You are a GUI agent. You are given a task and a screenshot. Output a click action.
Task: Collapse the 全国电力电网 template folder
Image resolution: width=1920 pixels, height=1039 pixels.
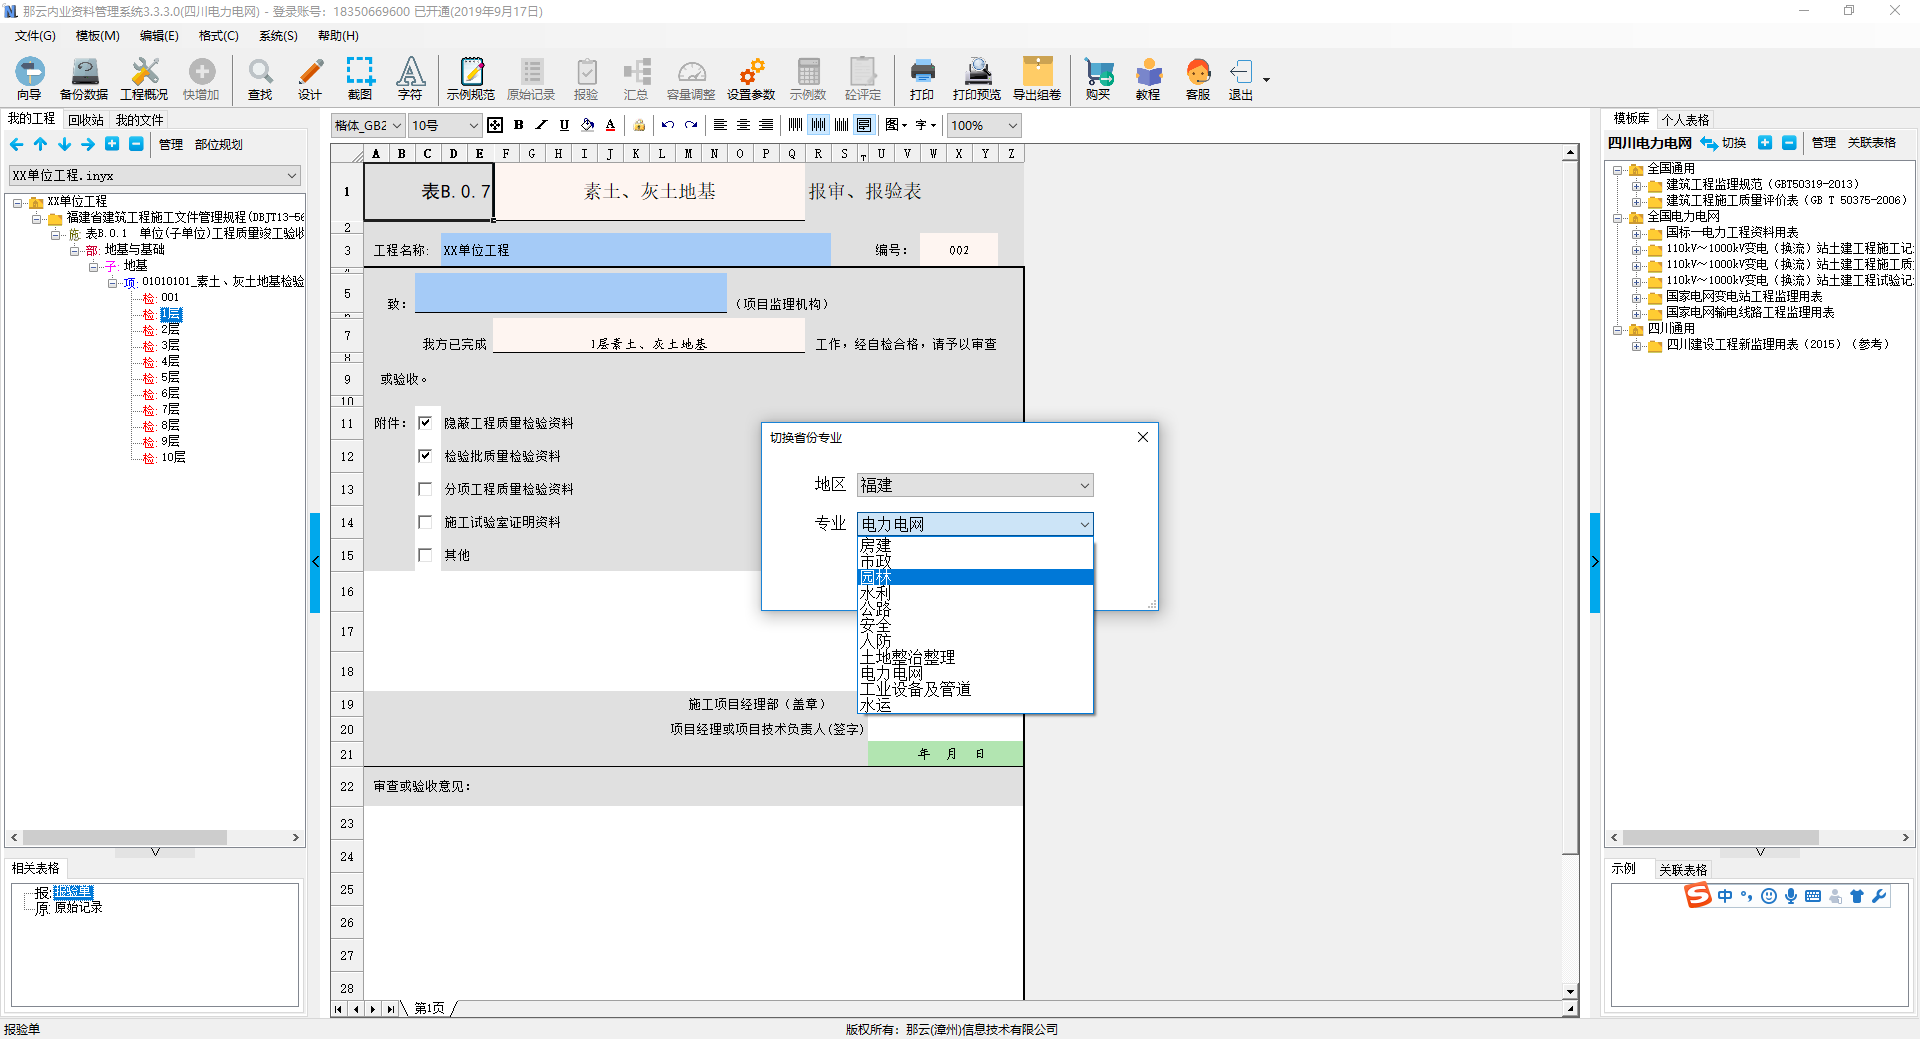point(1617,217)
